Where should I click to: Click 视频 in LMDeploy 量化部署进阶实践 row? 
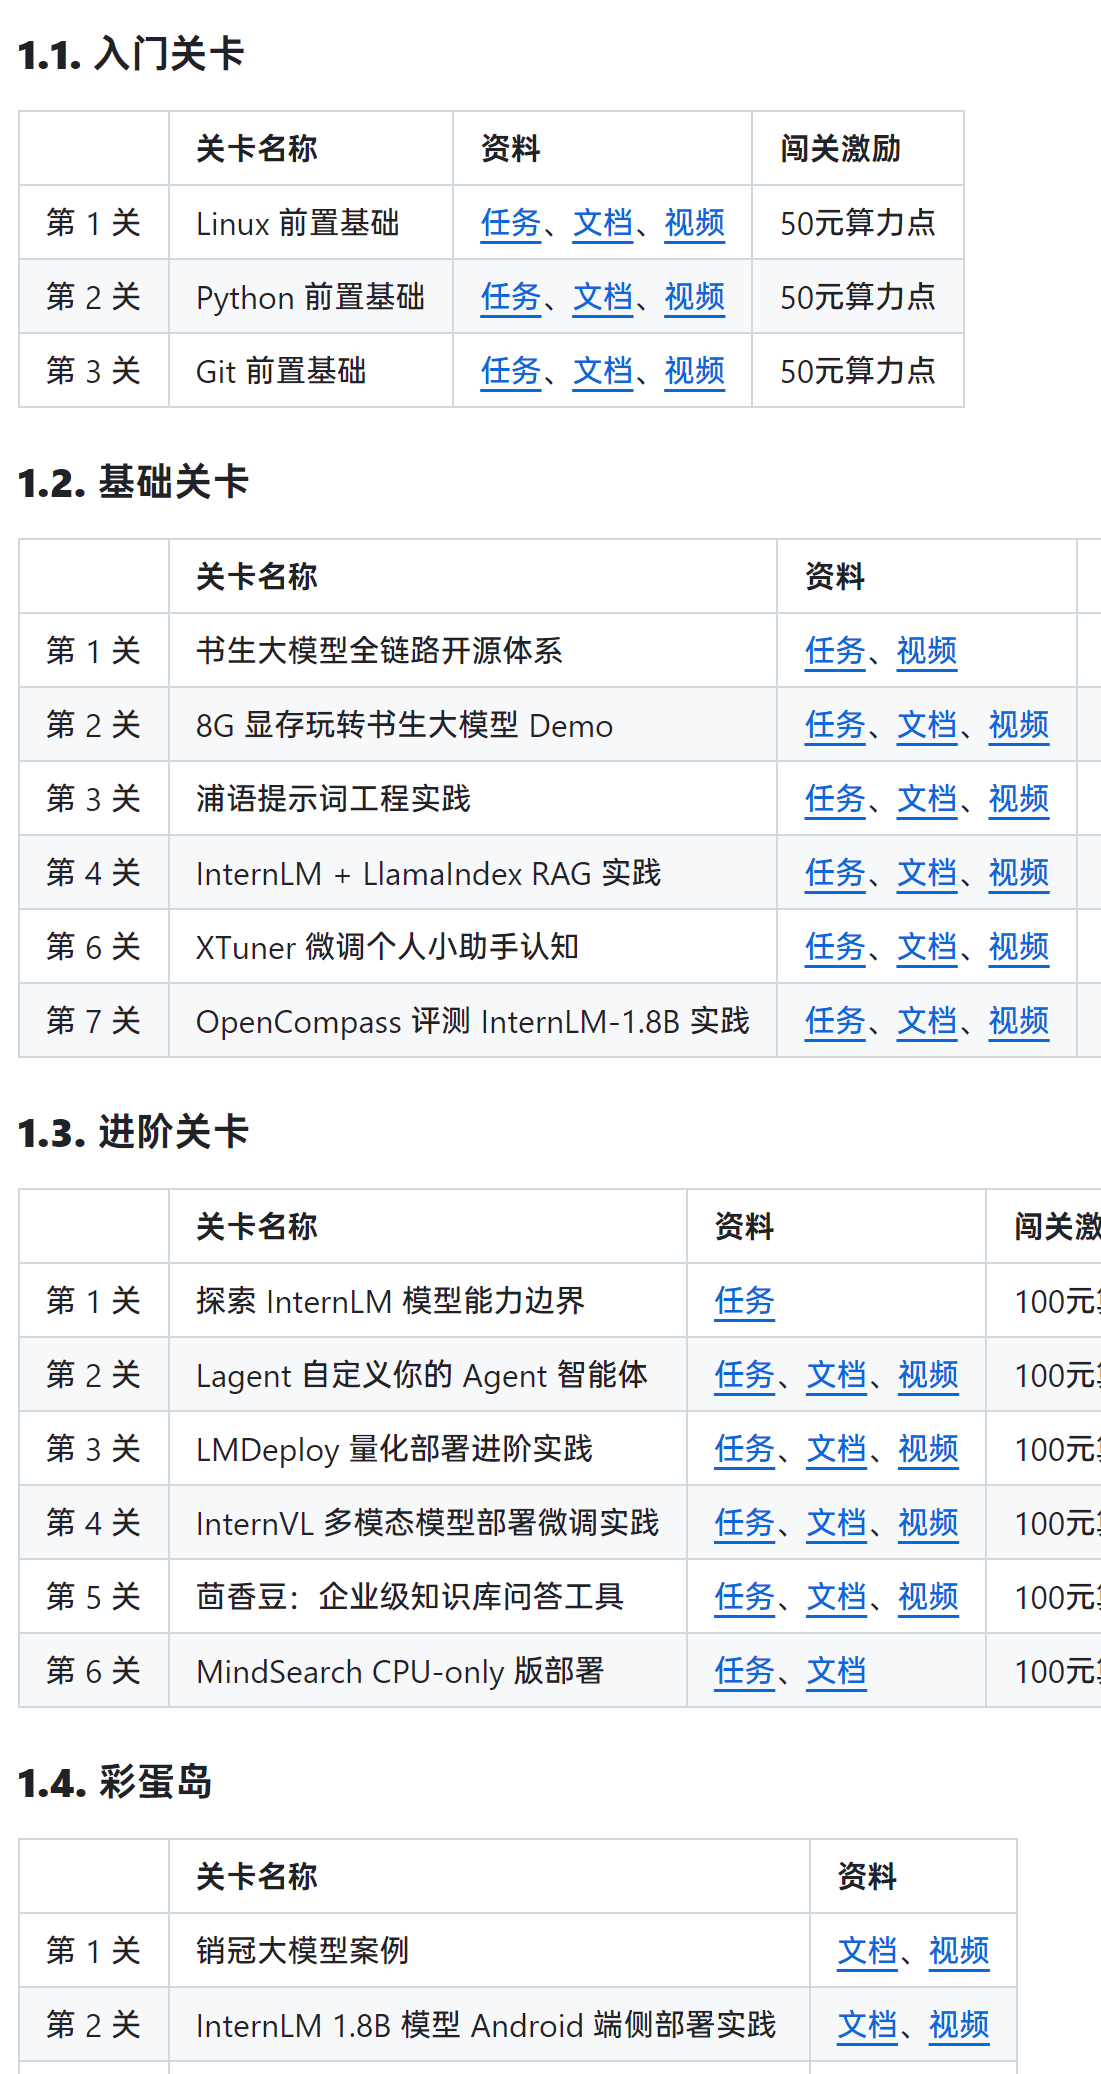pyautogui.click(x=929, y=1449)
